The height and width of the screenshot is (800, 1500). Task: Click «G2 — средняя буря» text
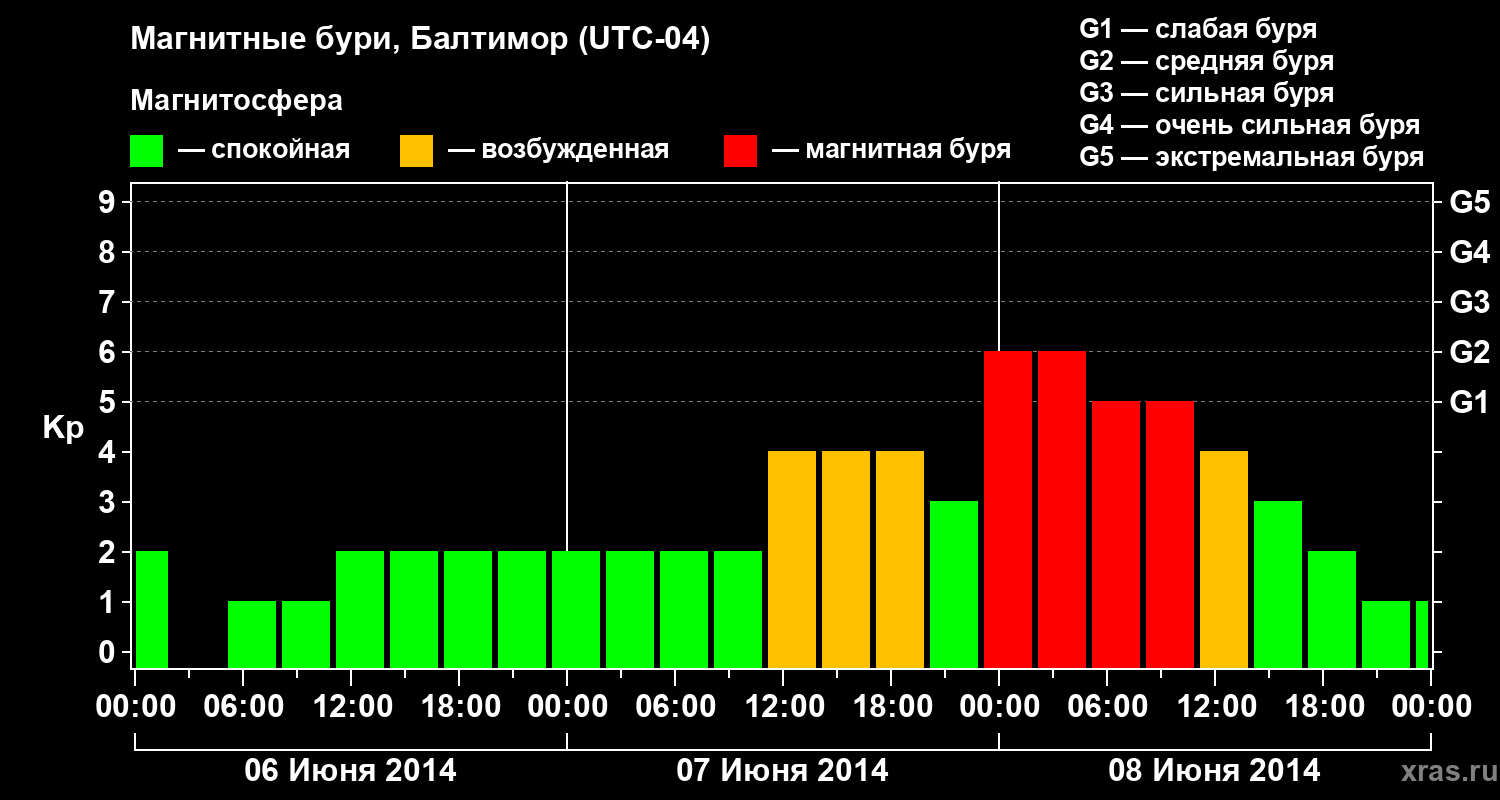tap(1206, 61)
